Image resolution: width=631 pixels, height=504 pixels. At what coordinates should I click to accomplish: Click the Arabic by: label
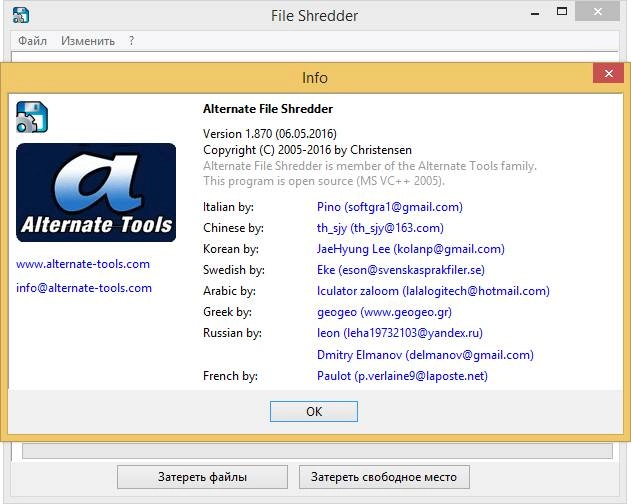pyautogui.click(x=229, y=291)
